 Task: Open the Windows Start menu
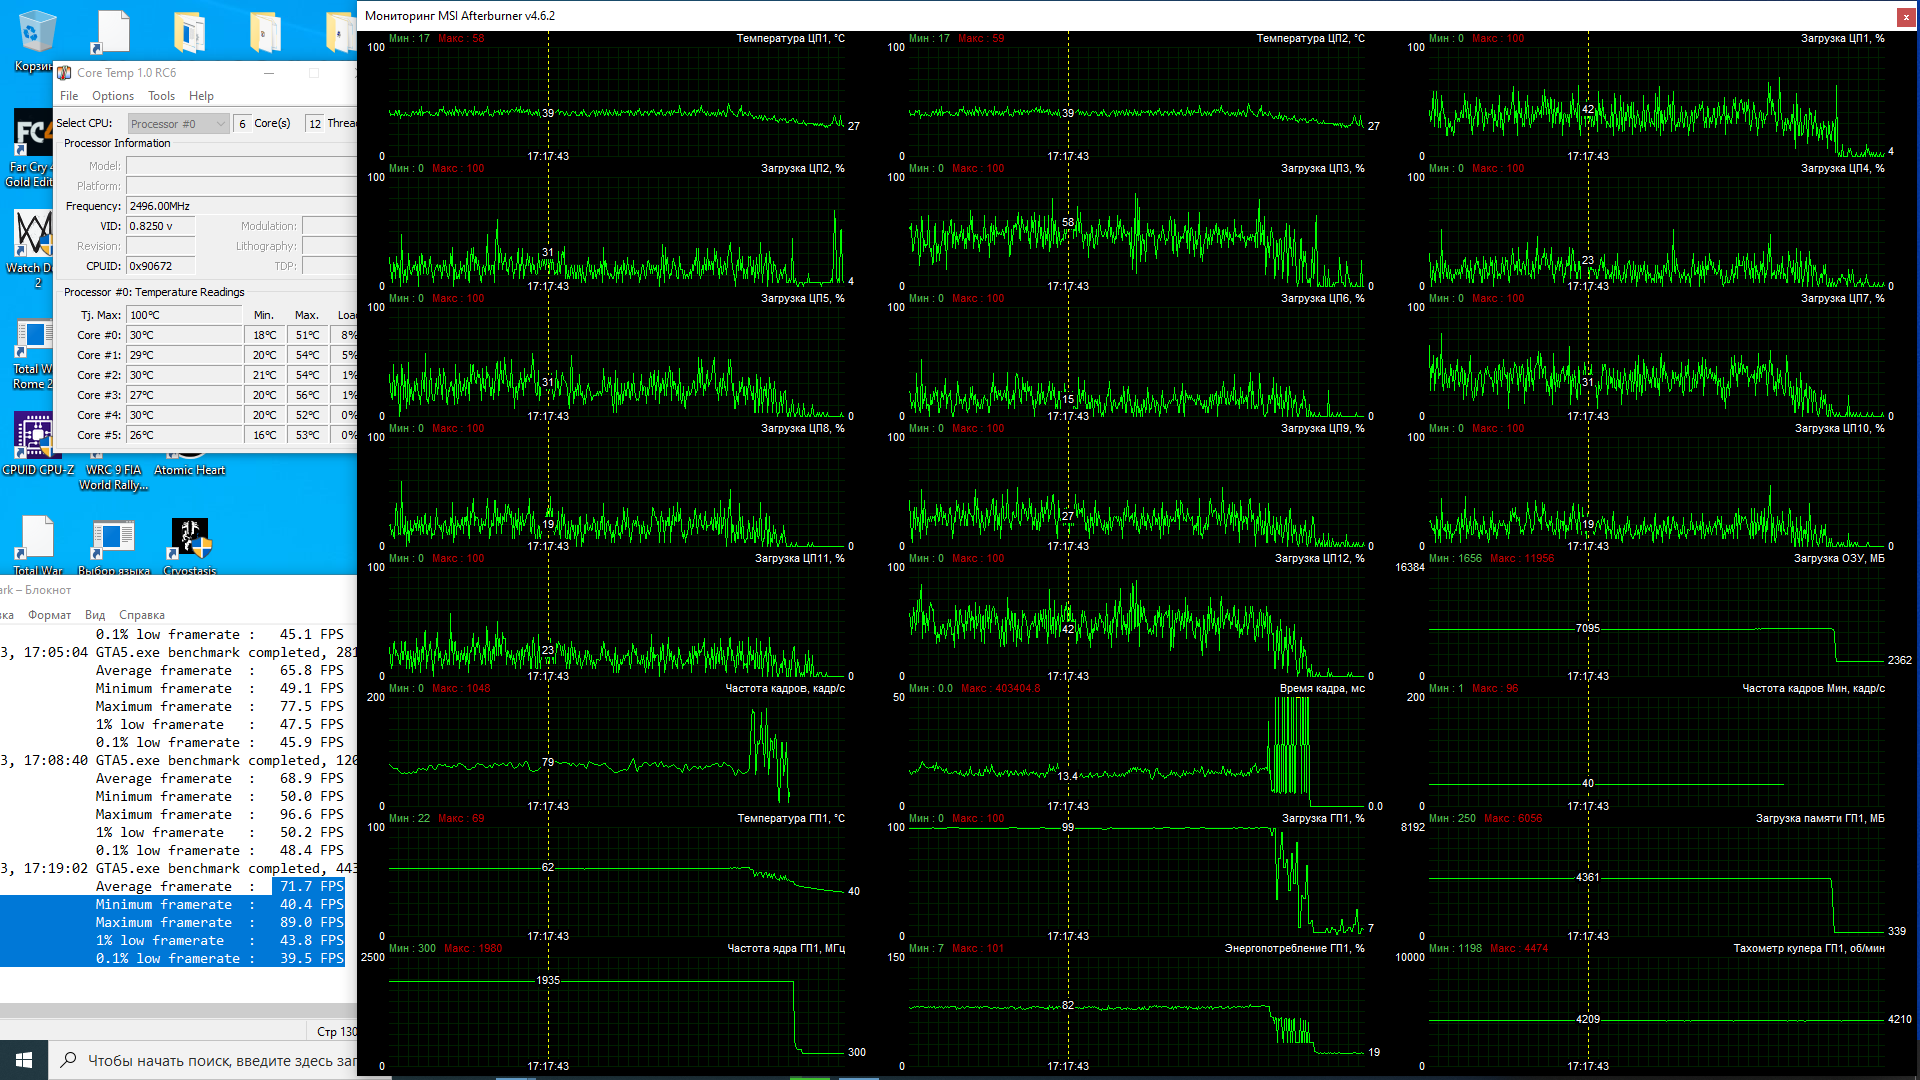click(x=24, y=1059)
